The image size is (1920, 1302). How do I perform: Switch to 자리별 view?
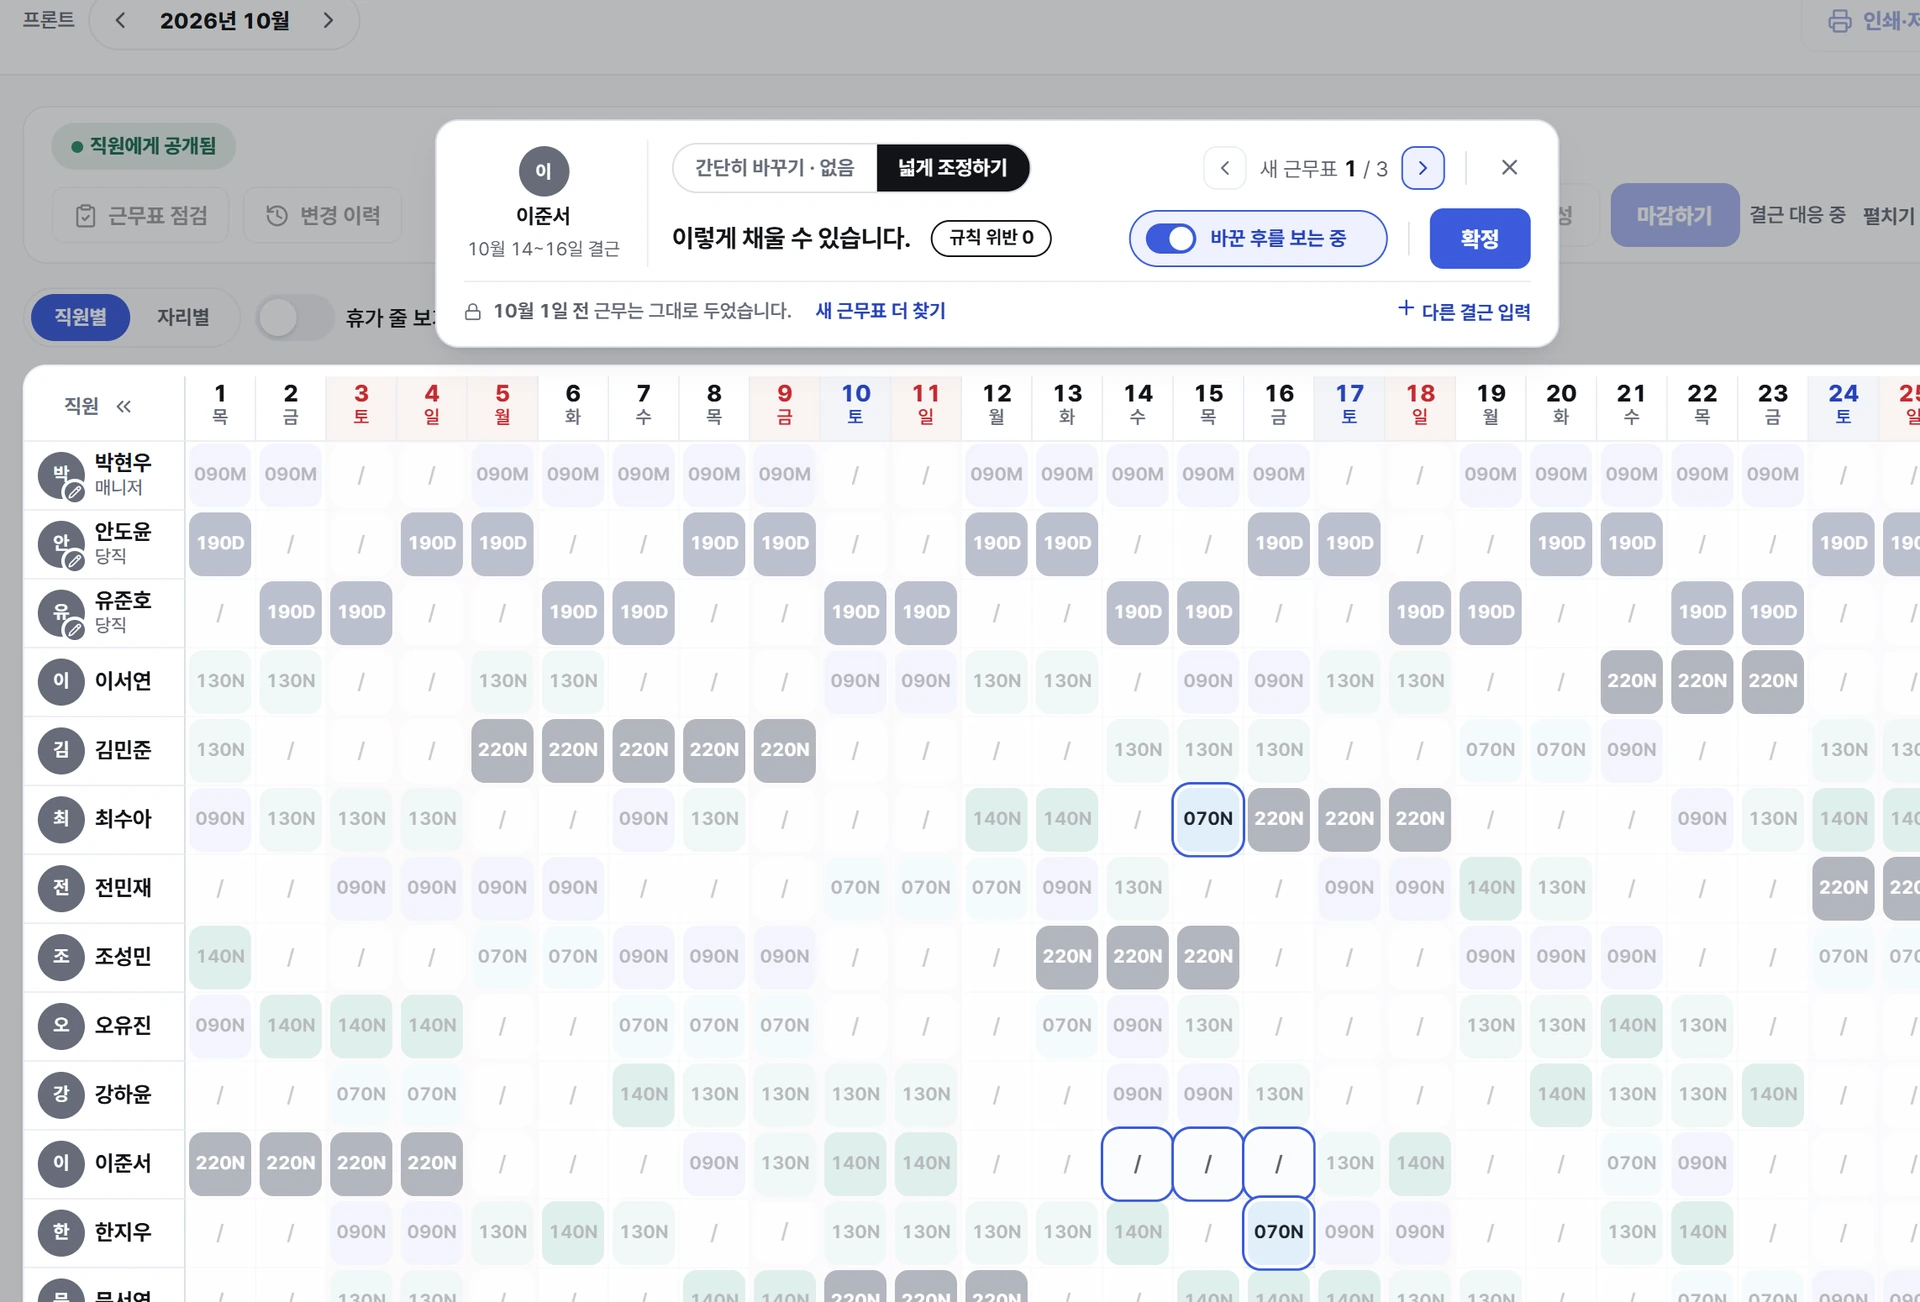click(x=183, y=317)
